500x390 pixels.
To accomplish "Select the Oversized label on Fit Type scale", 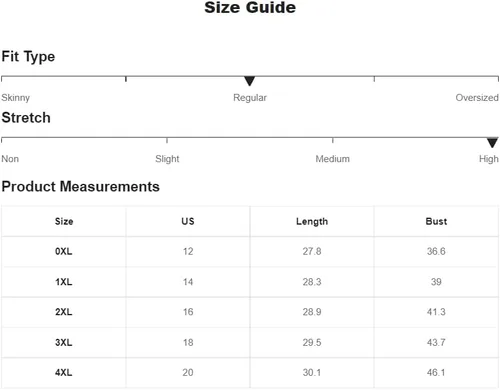I will [477, 98].
